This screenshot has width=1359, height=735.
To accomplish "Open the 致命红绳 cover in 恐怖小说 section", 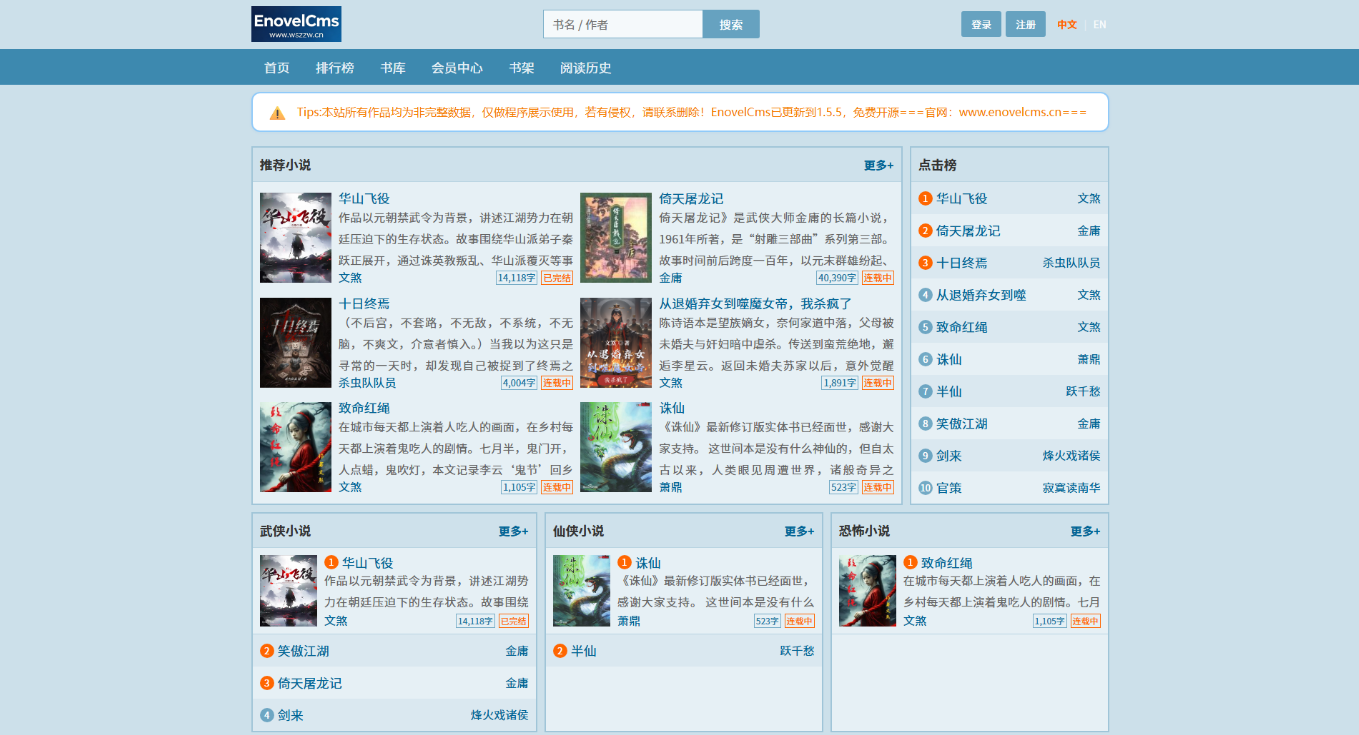I will coord(868,591).
